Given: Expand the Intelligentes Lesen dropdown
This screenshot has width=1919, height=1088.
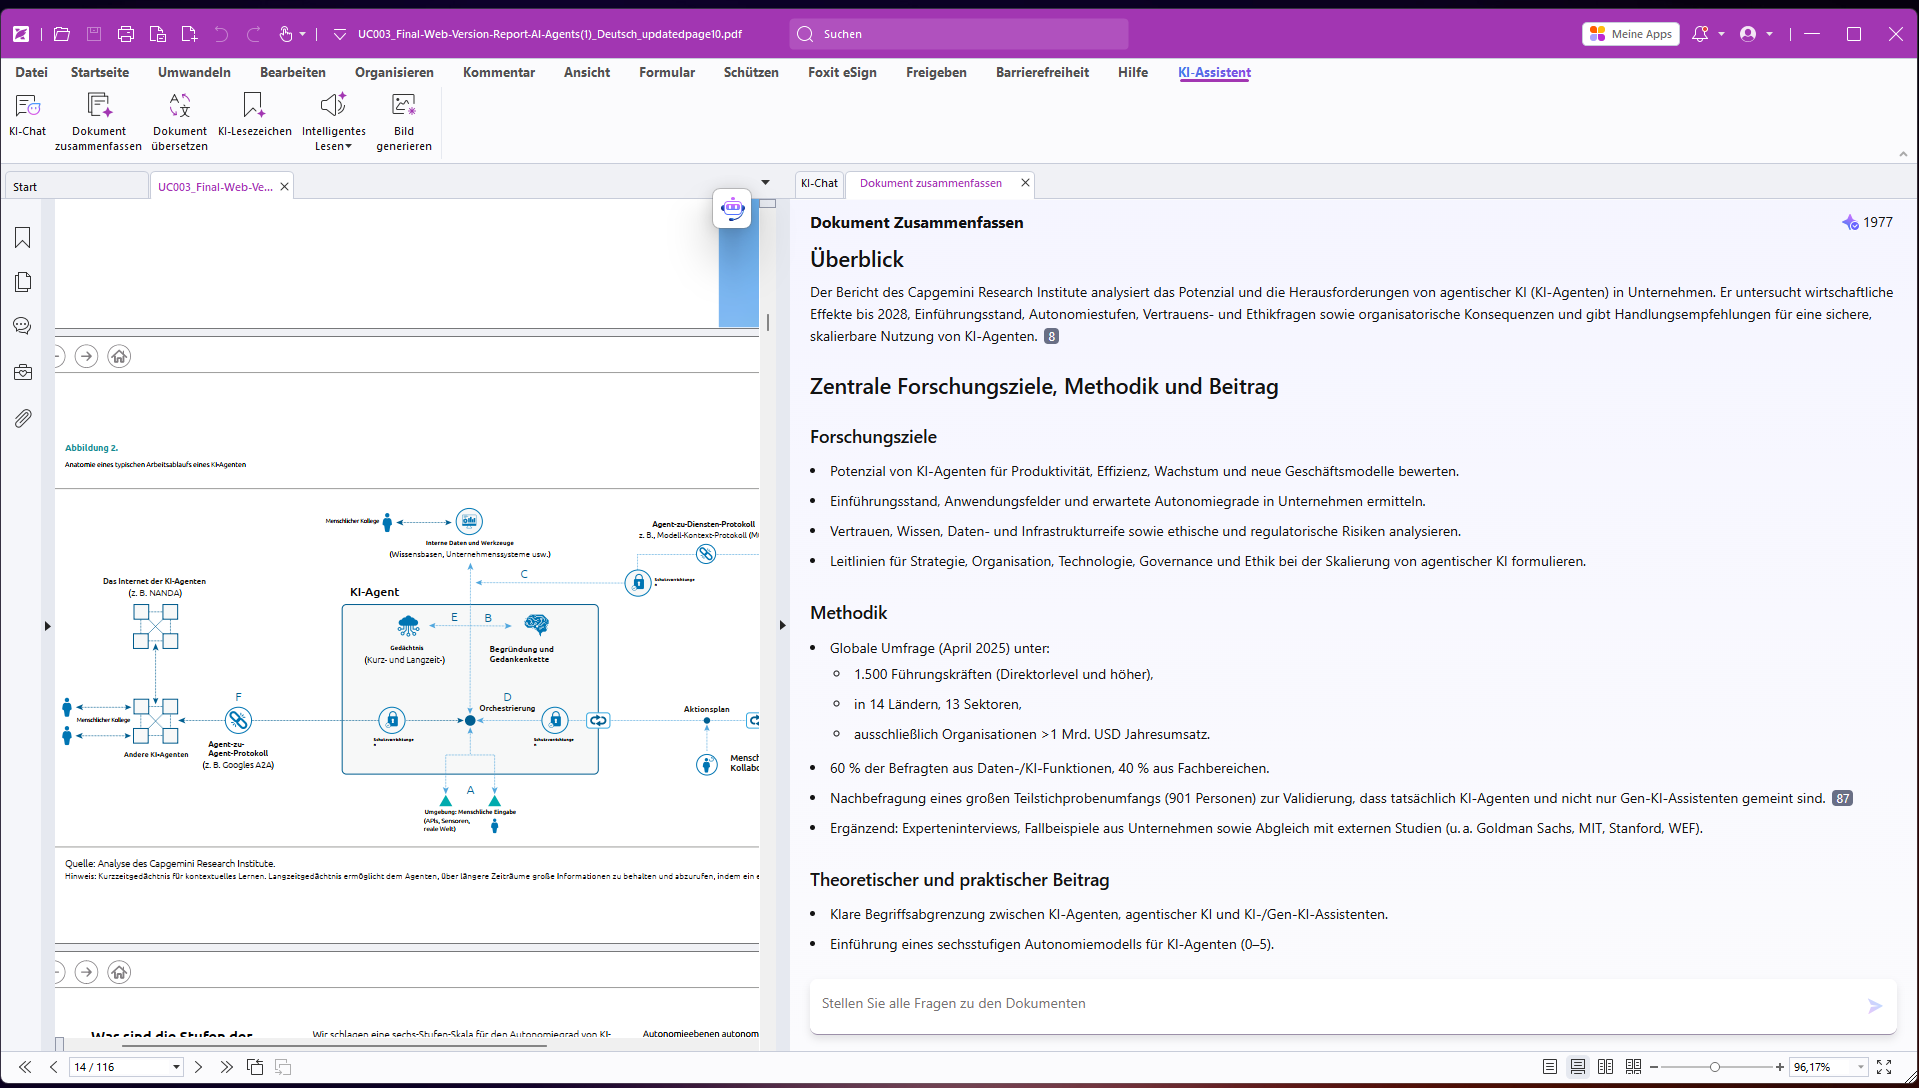Looking at the screenshot, I should pyautogui.click(x=348, y=147).
